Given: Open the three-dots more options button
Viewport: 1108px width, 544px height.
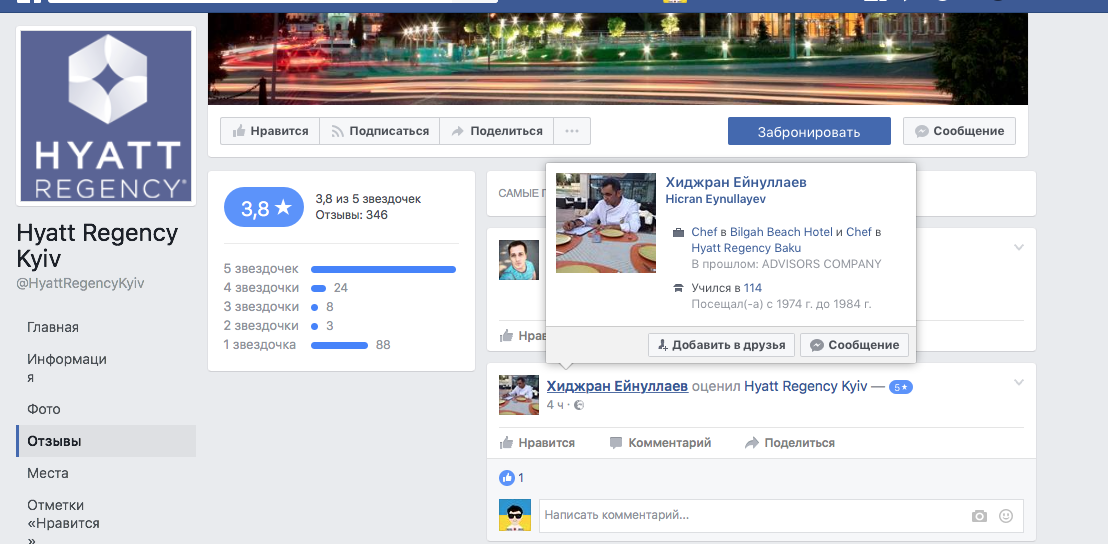Looking at the screenshot, I should (x=571, y=131).
